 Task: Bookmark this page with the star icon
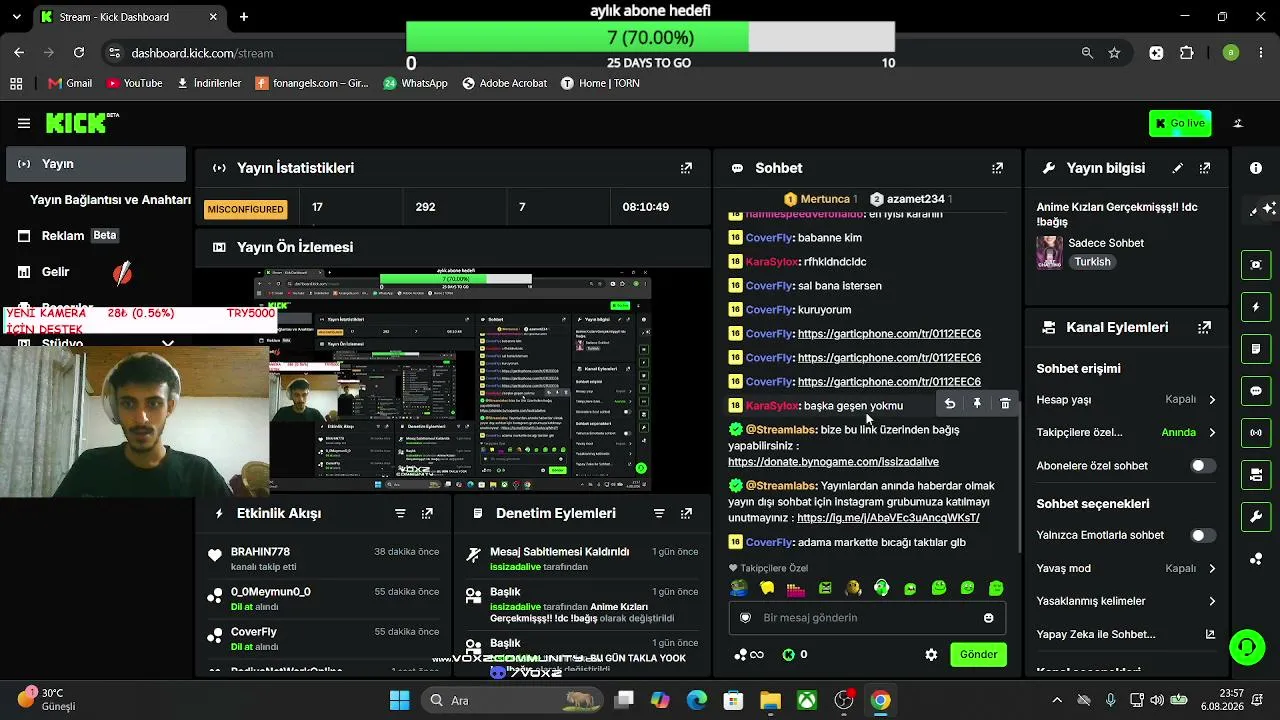tap(1114, 53)
